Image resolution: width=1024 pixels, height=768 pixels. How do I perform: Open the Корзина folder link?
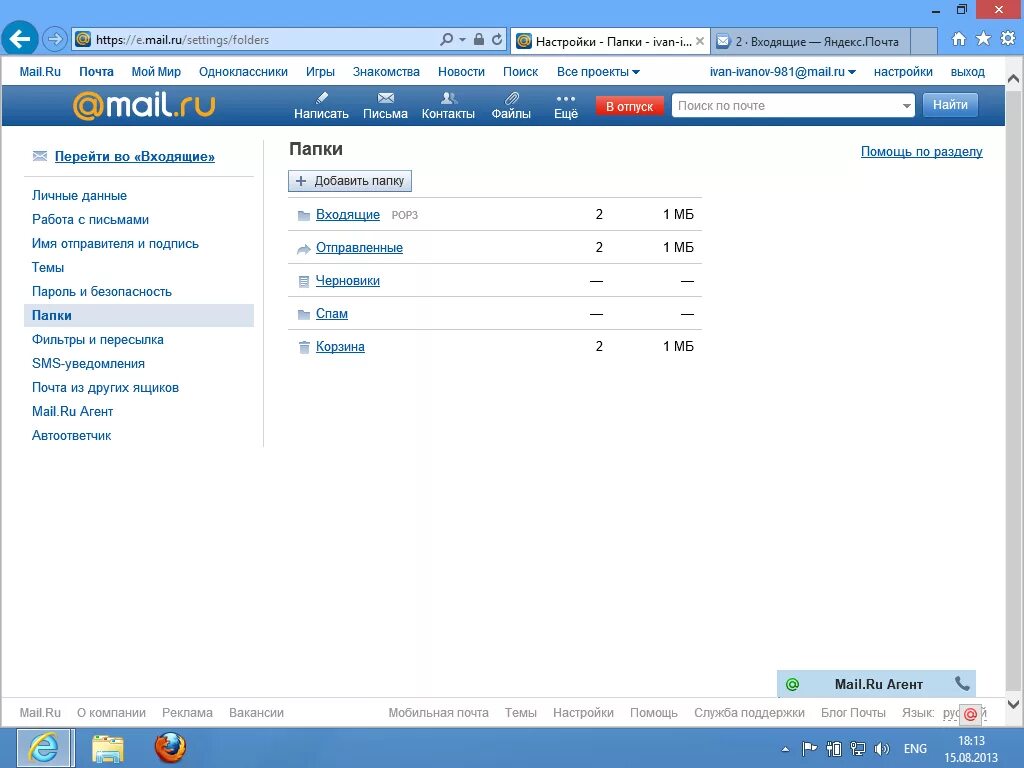tap(340, 347)
